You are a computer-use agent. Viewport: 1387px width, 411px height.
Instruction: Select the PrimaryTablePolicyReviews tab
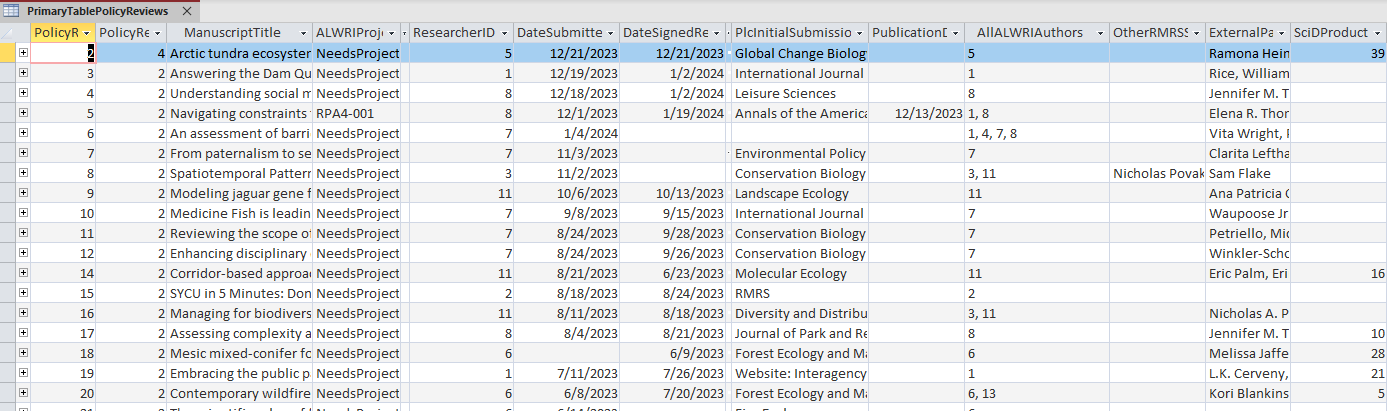[97, 11]
